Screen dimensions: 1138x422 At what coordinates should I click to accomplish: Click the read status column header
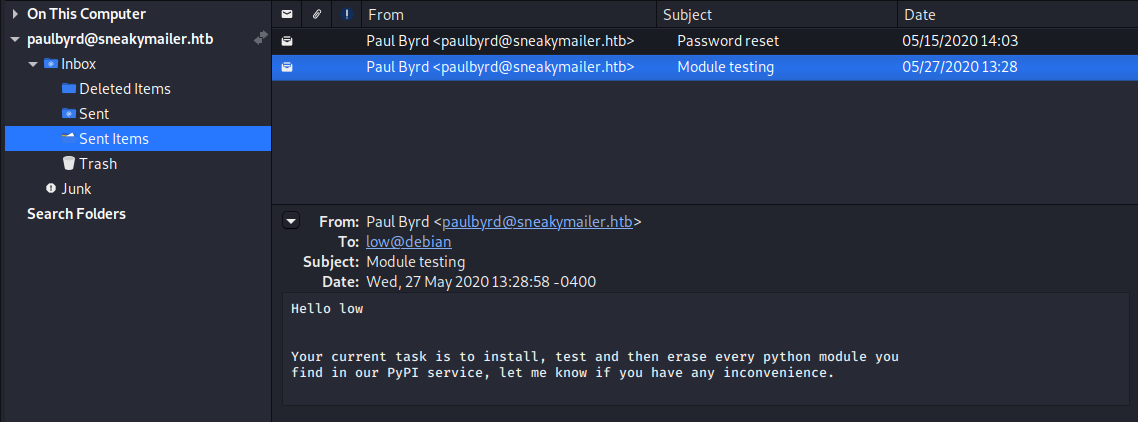(287, 15)
